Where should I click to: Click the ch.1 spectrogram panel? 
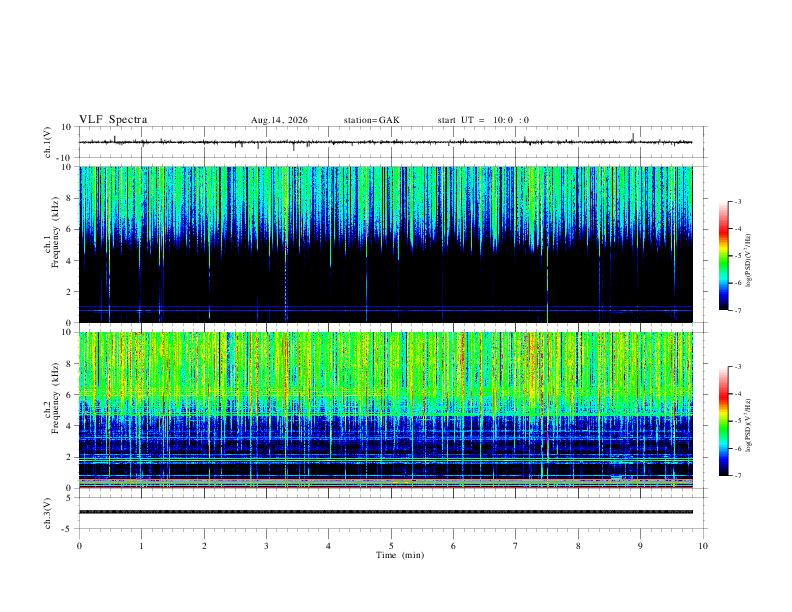(x=385, y=244)
